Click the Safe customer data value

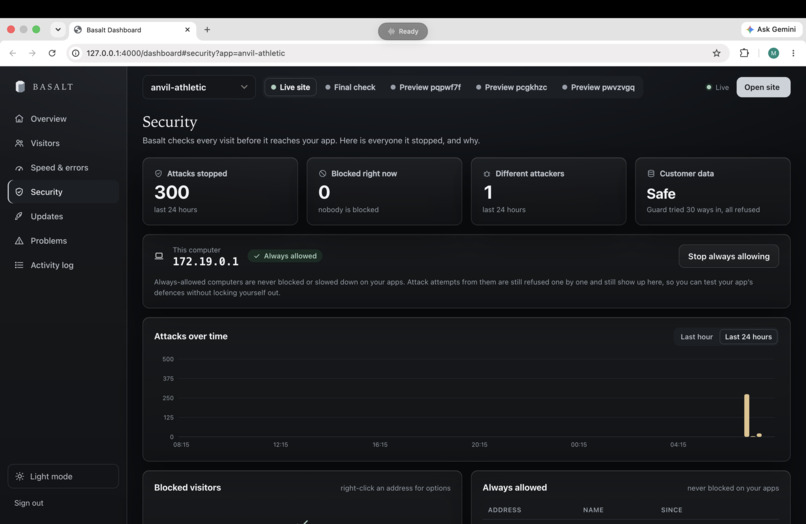point(661,194)
